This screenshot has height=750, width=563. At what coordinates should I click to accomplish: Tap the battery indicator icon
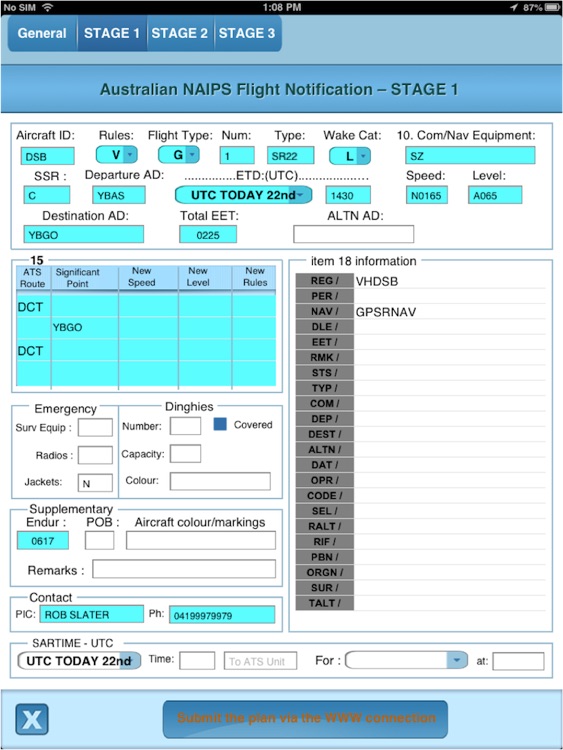[552, 7]
